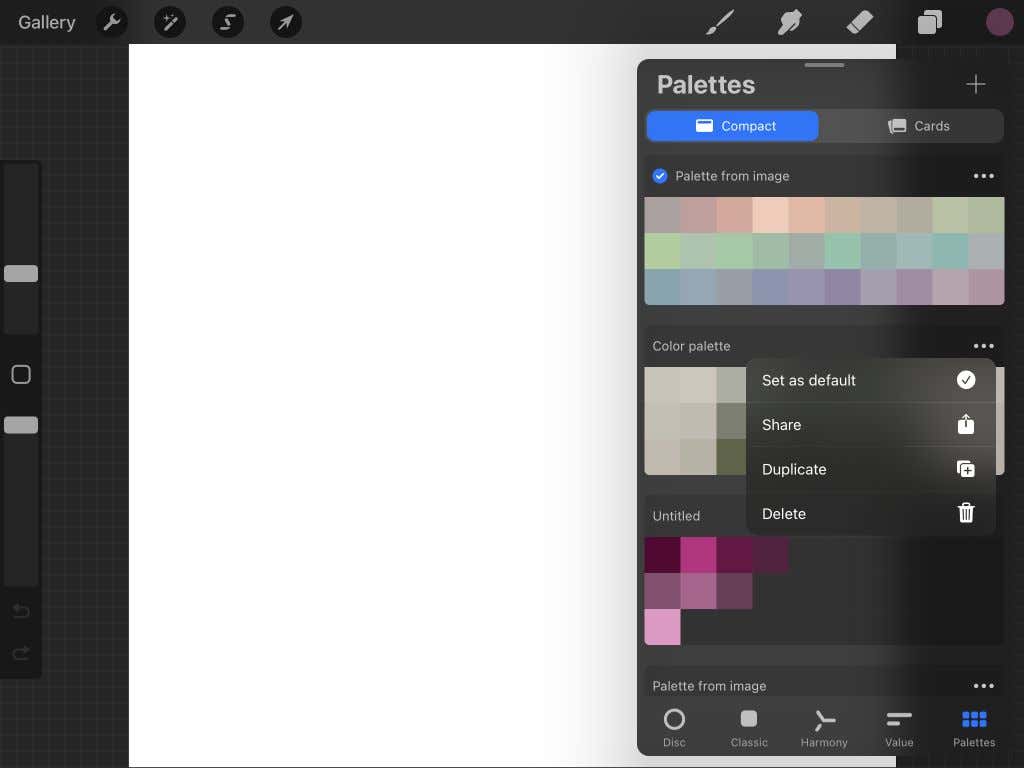
Task: Choose Set as default from context menu
Action: (809, 380)
